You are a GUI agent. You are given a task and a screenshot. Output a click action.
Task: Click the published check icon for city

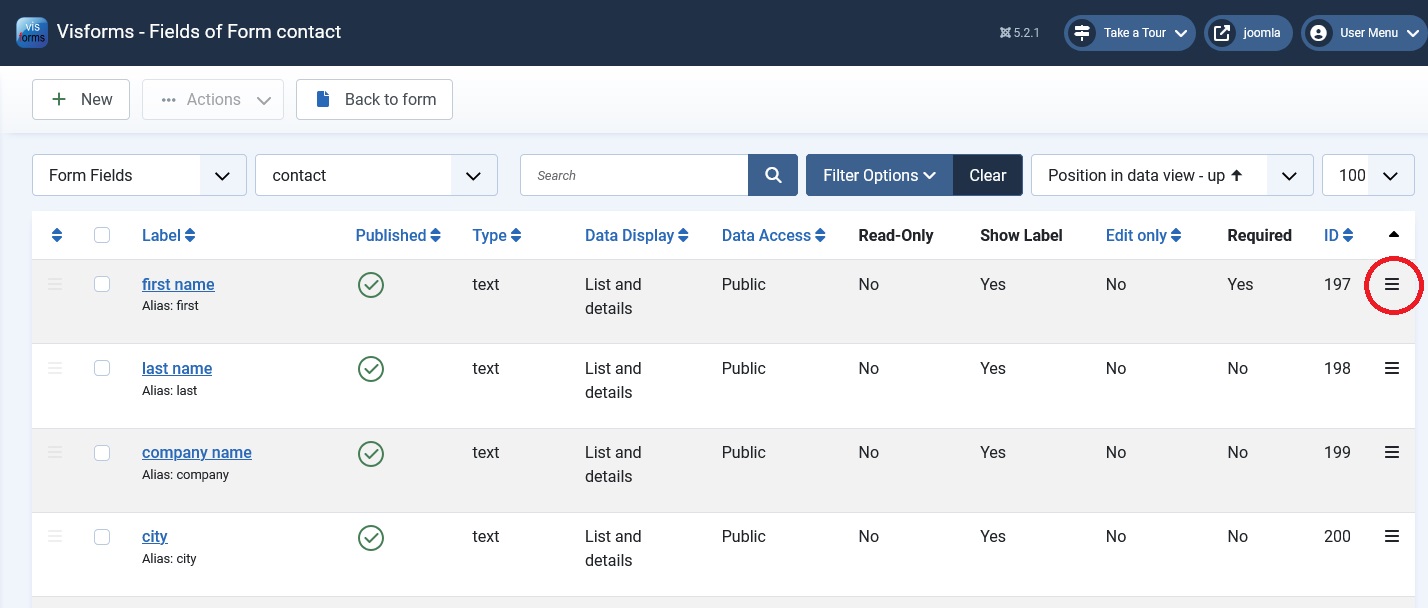(371, 537)
